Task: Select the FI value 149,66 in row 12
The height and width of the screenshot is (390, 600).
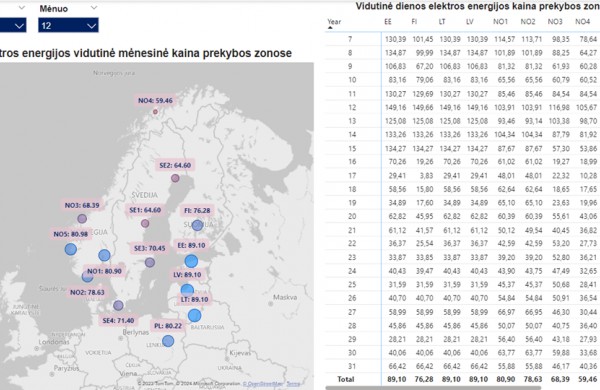Action: (x=423, y=108)
